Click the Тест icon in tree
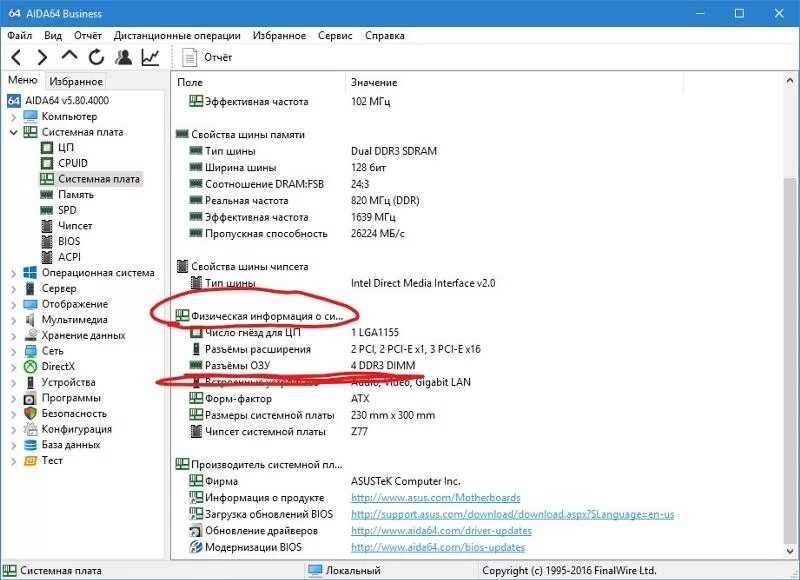 coord(31,461)
